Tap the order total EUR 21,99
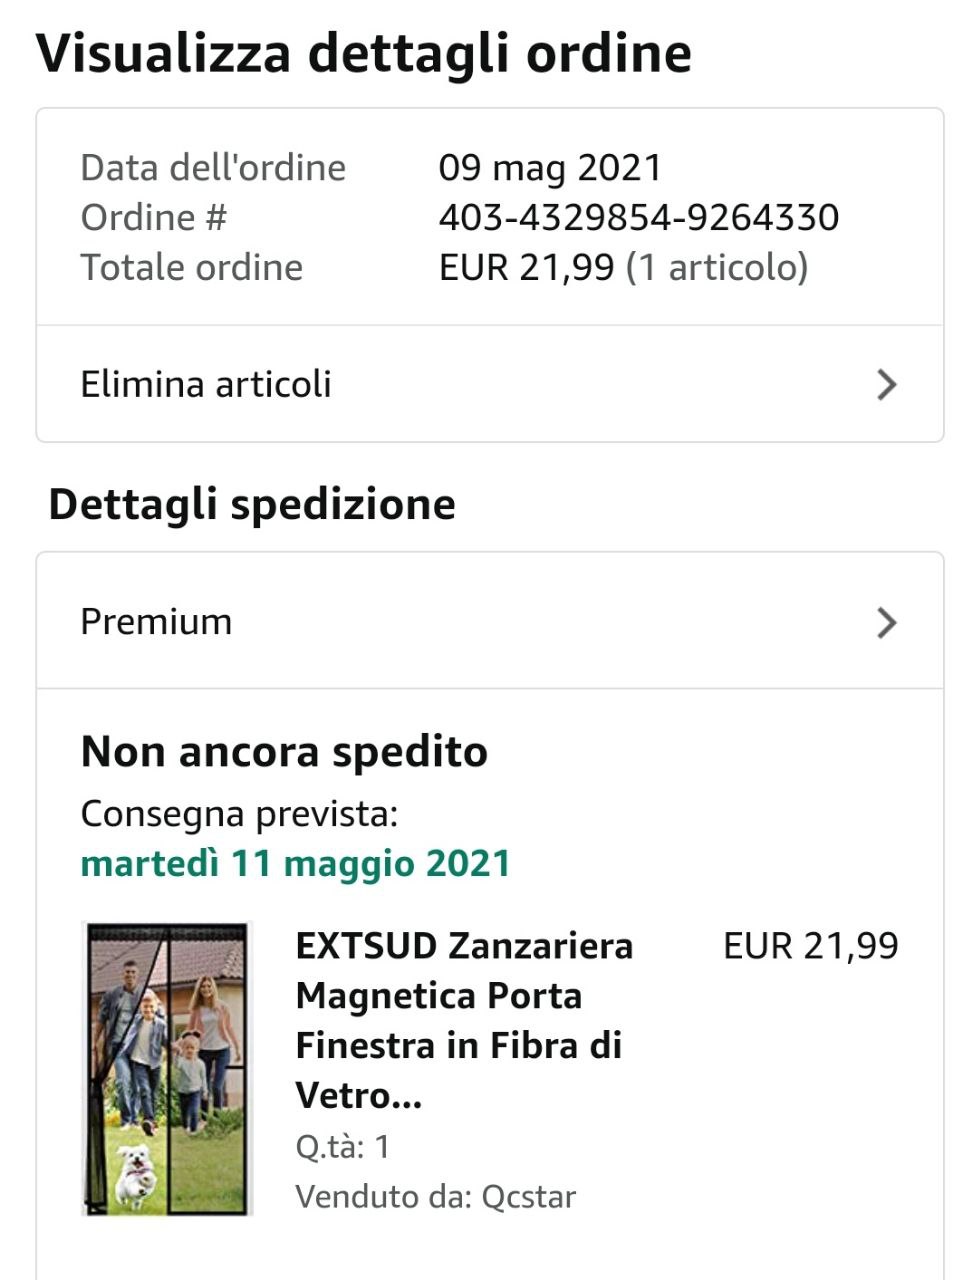Screen dimensions: 978x1280 [526, 267]
